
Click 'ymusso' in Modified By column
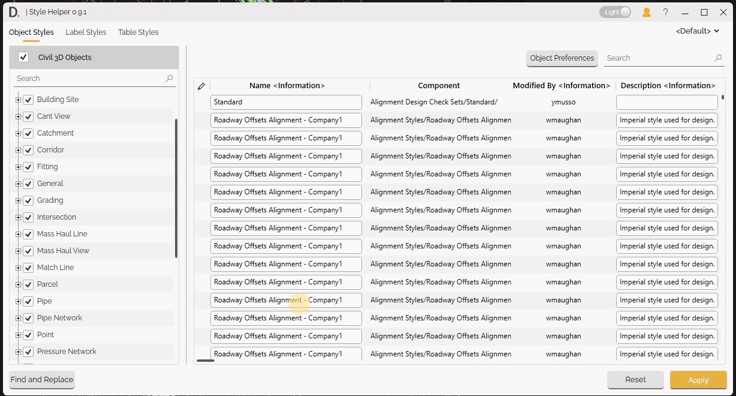[x=563, y=102]
